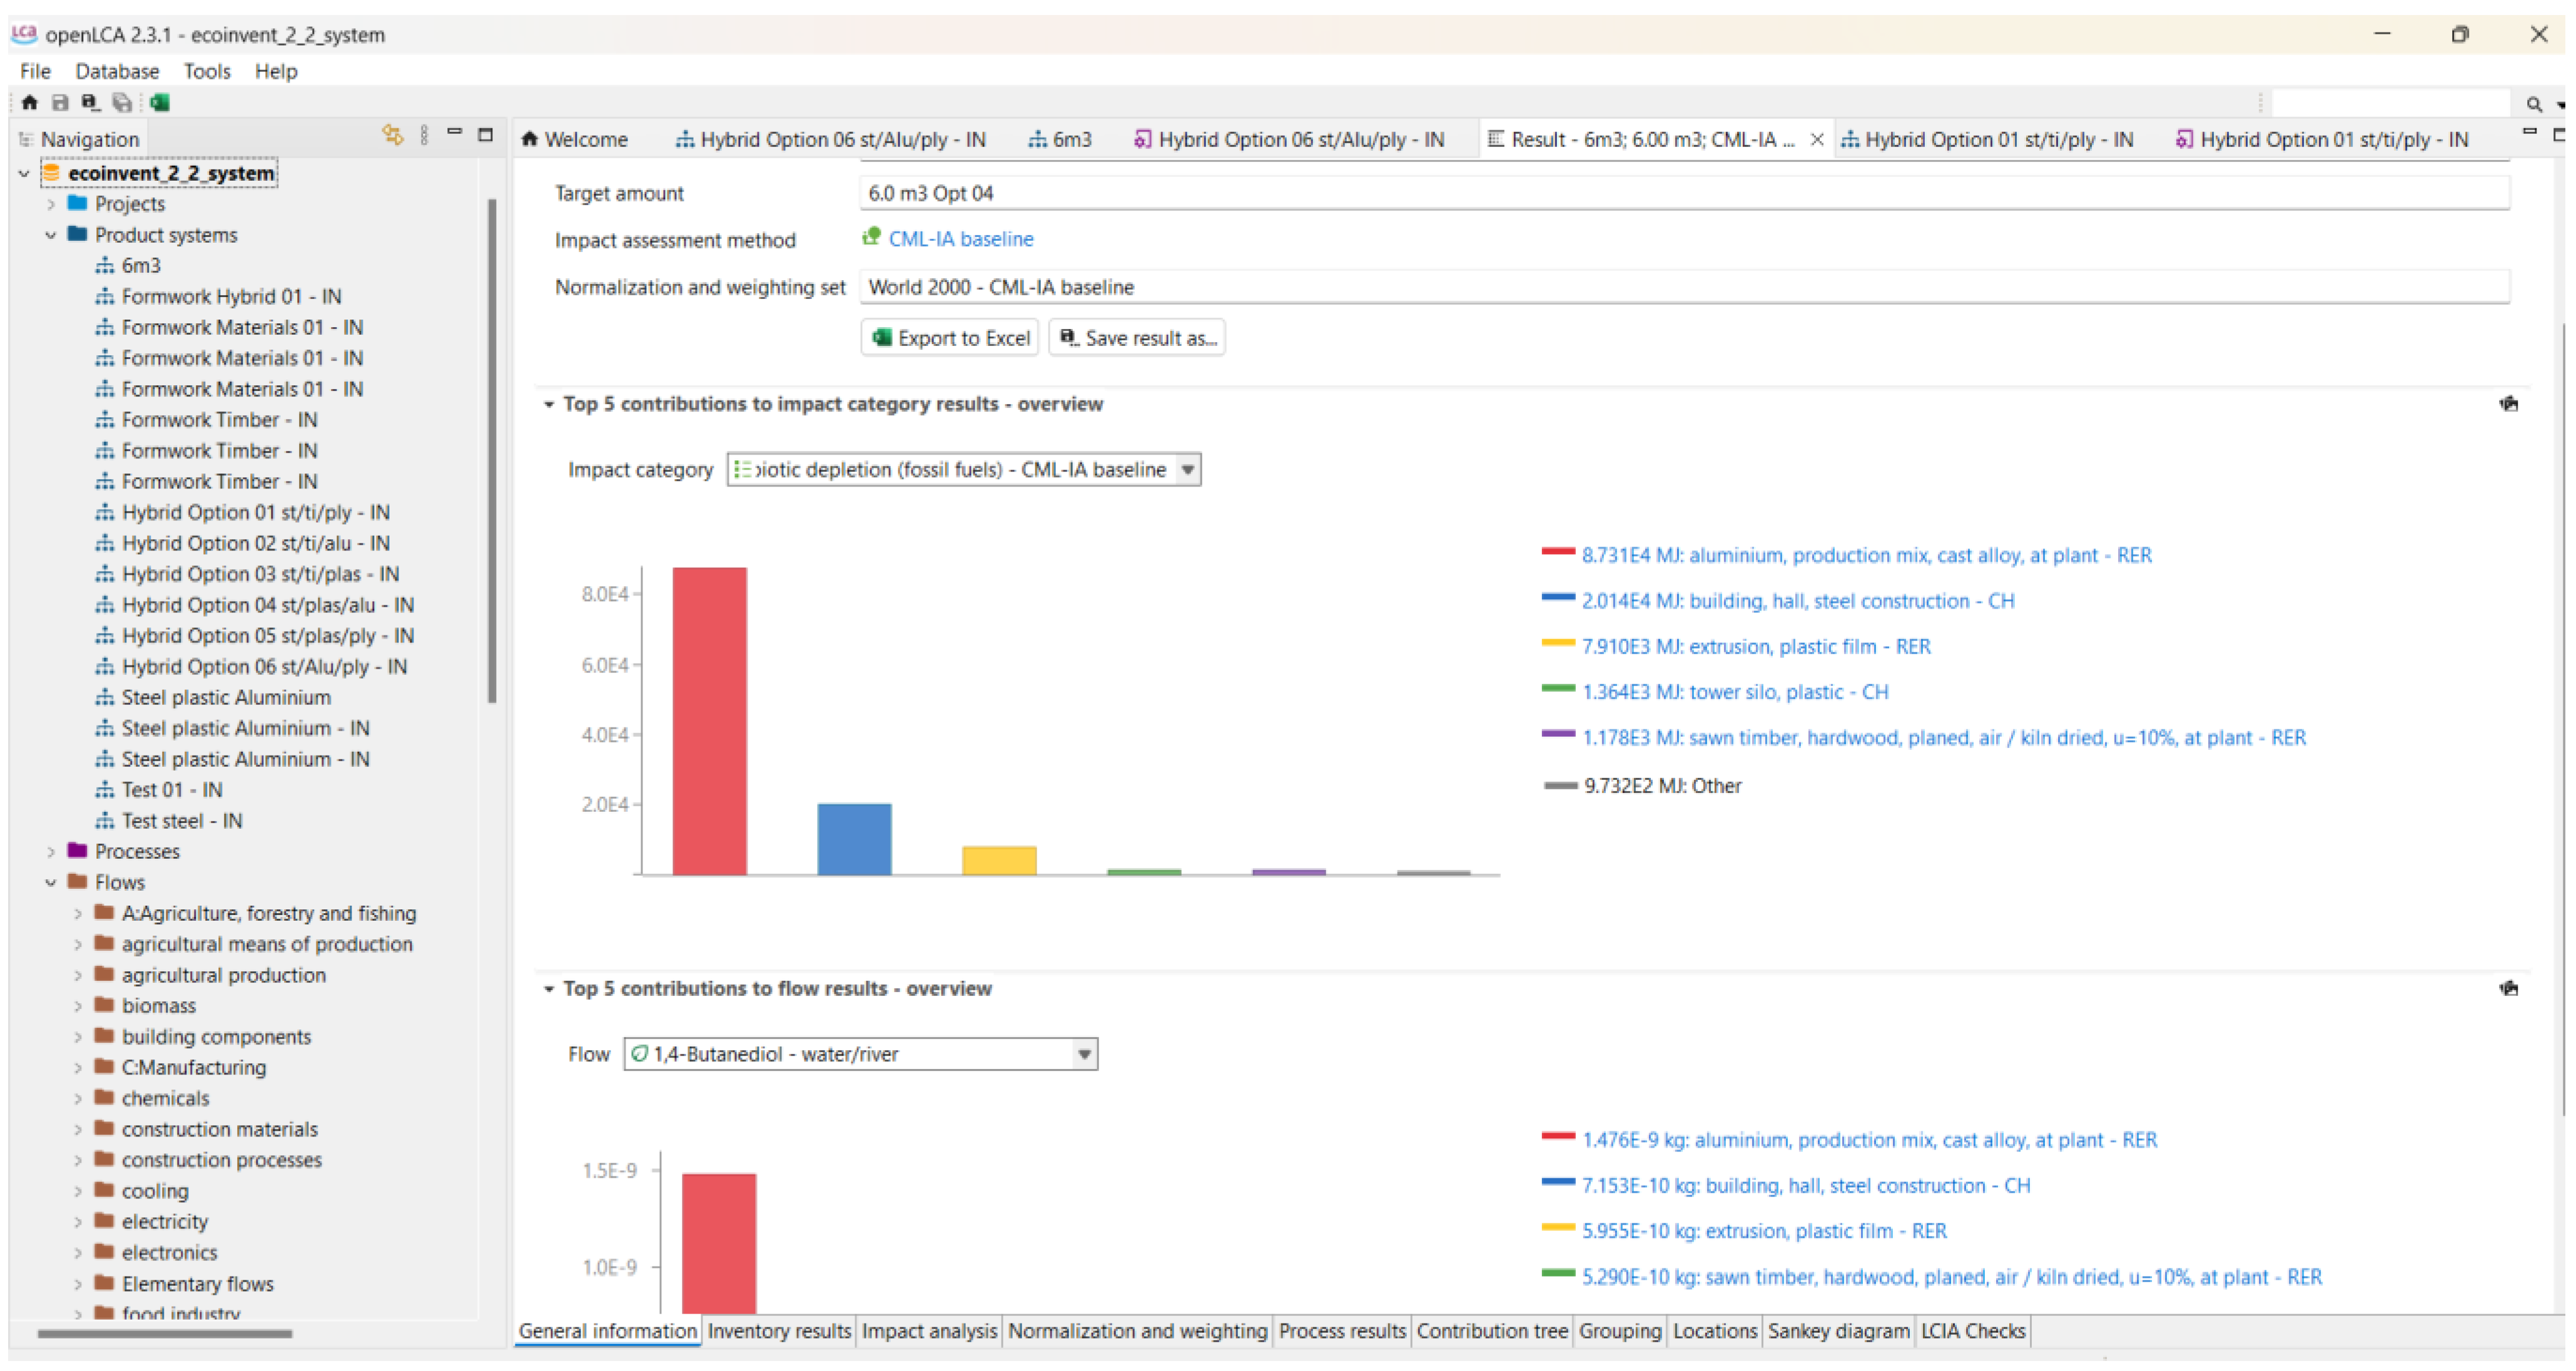The image size is (2576, 1371).
Task: Click the Home toolbar icon
Action: click(29, 102)
